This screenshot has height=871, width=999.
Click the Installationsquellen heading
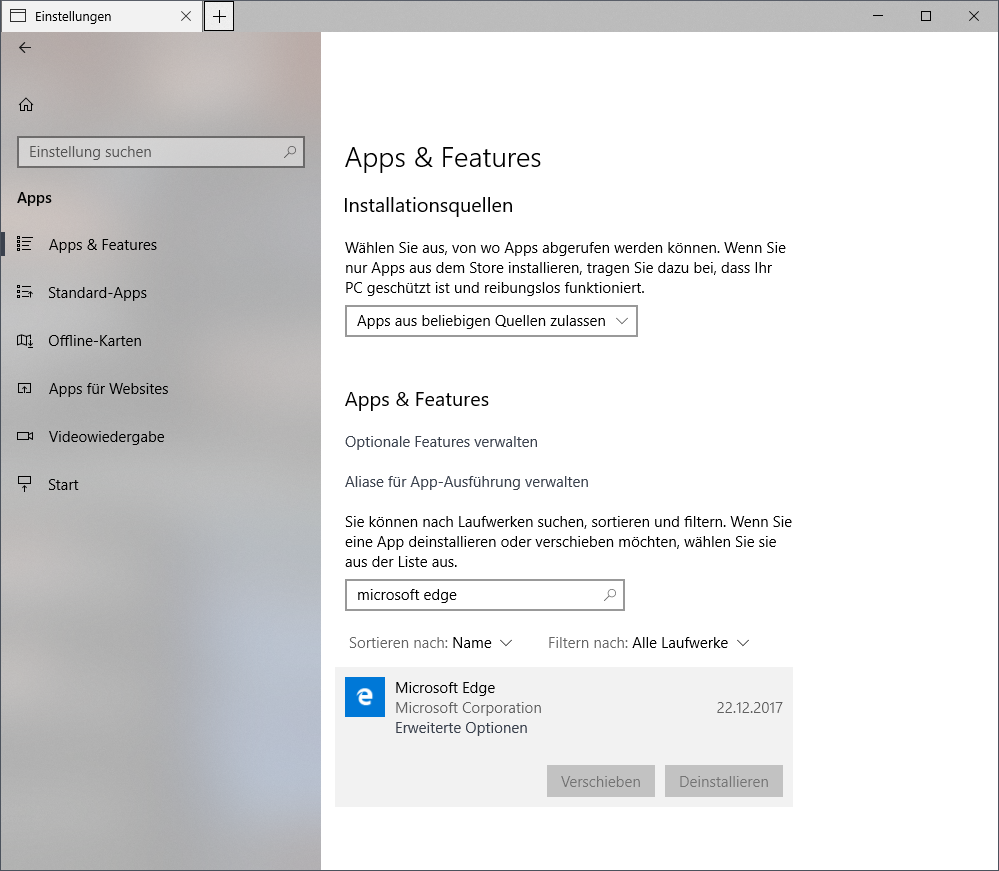428,205
